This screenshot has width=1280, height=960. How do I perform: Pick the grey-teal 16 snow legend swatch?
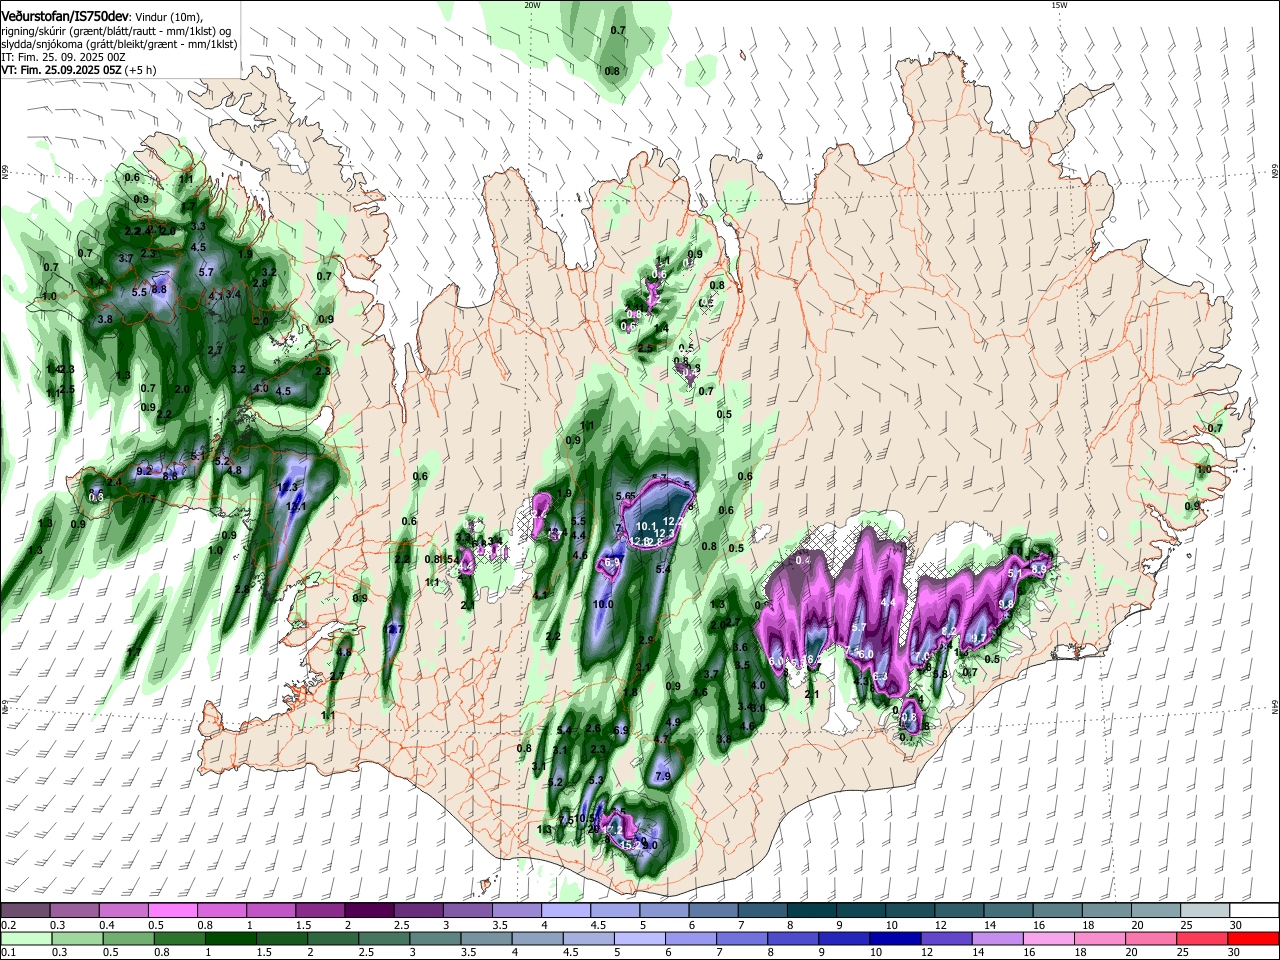[x=1057, y=911]
